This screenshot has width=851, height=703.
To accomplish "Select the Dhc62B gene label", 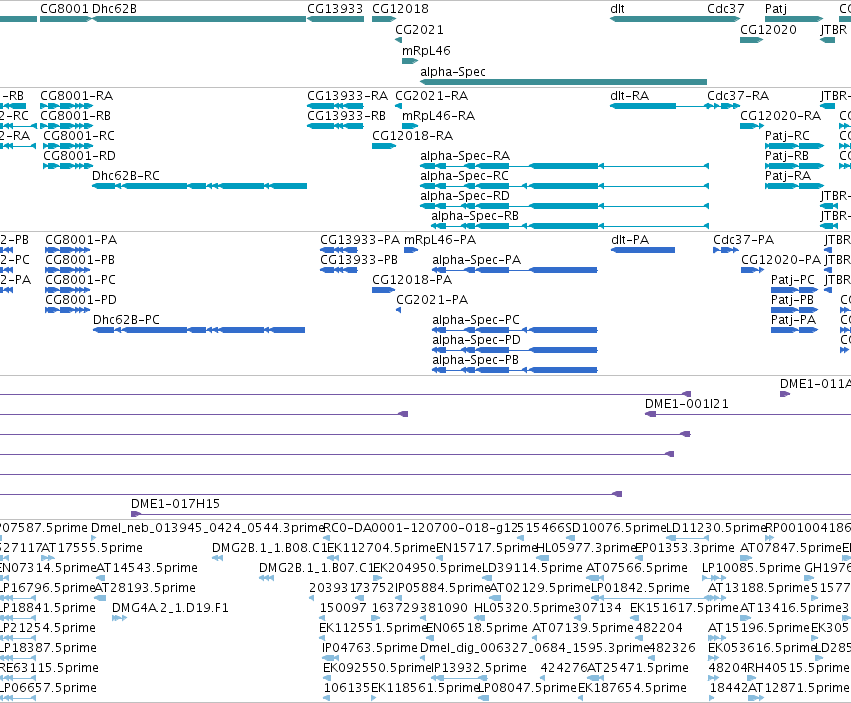I will (115, 9).
